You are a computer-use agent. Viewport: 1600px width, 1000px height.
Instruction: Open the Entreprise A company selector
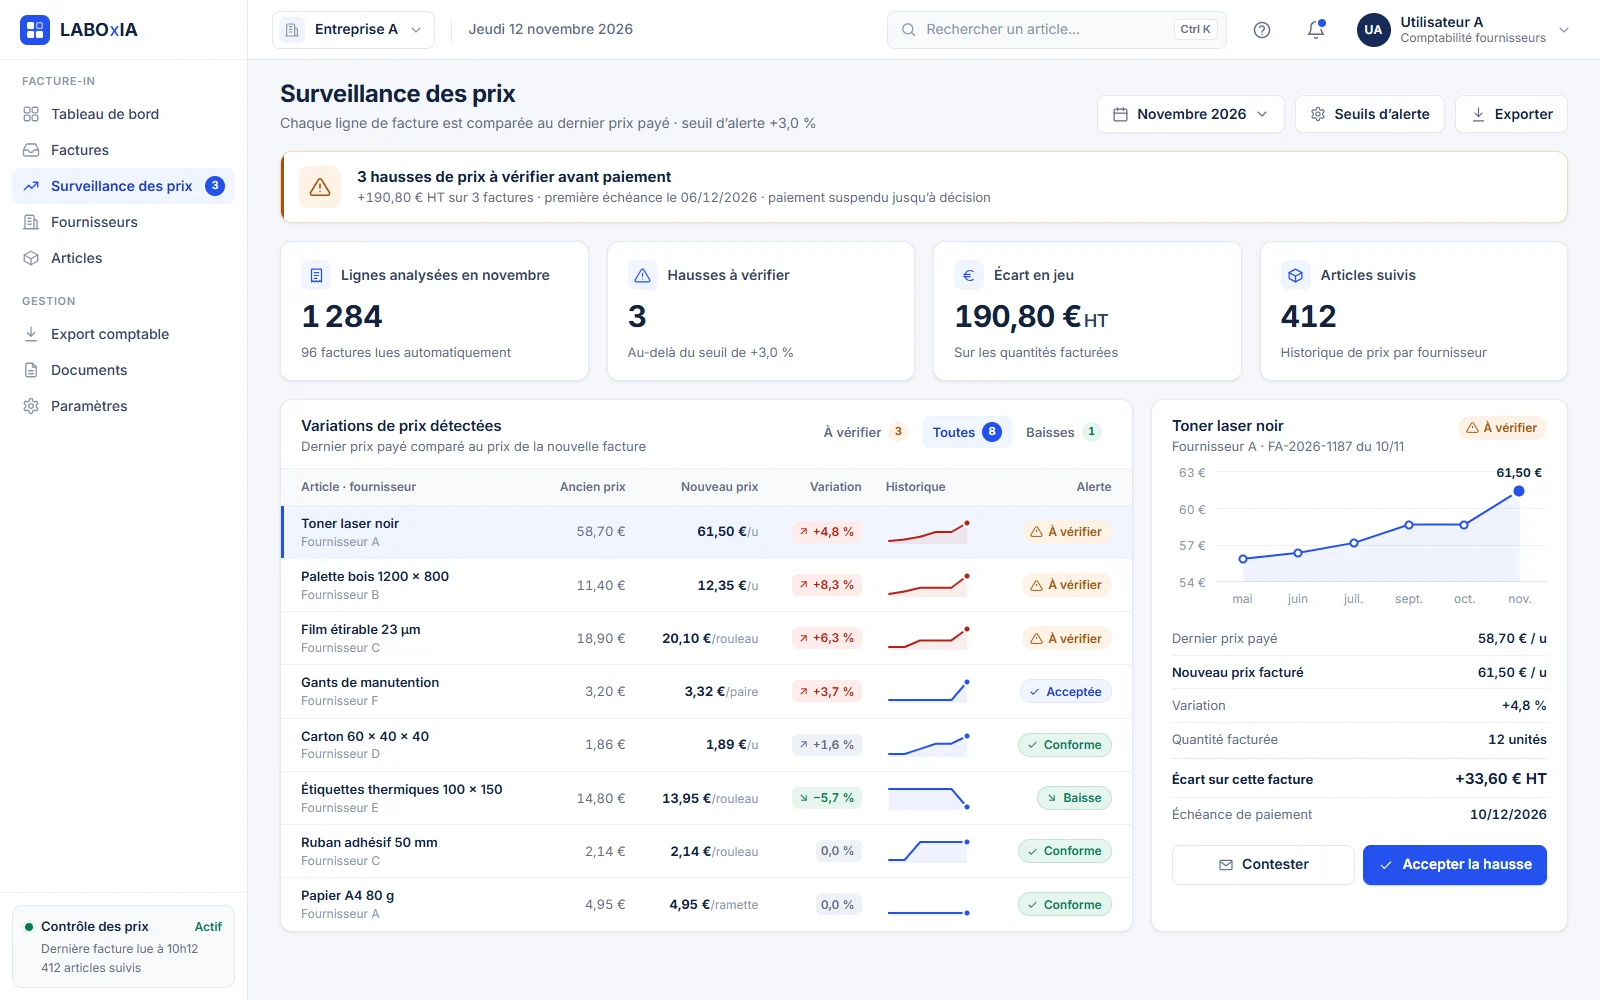coord(353,30)
